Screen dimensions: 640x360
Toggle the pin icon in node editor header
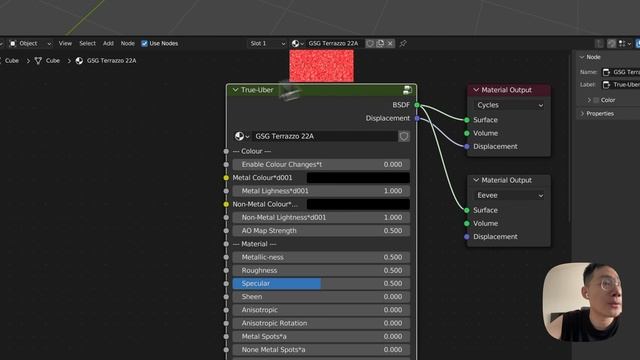point(403,43)
